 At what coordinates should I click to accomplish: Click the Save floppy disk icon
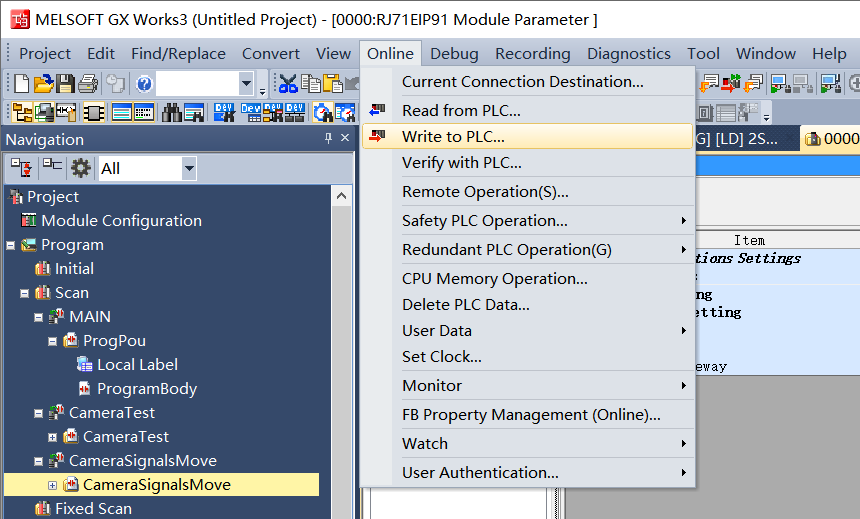[65, 84]
